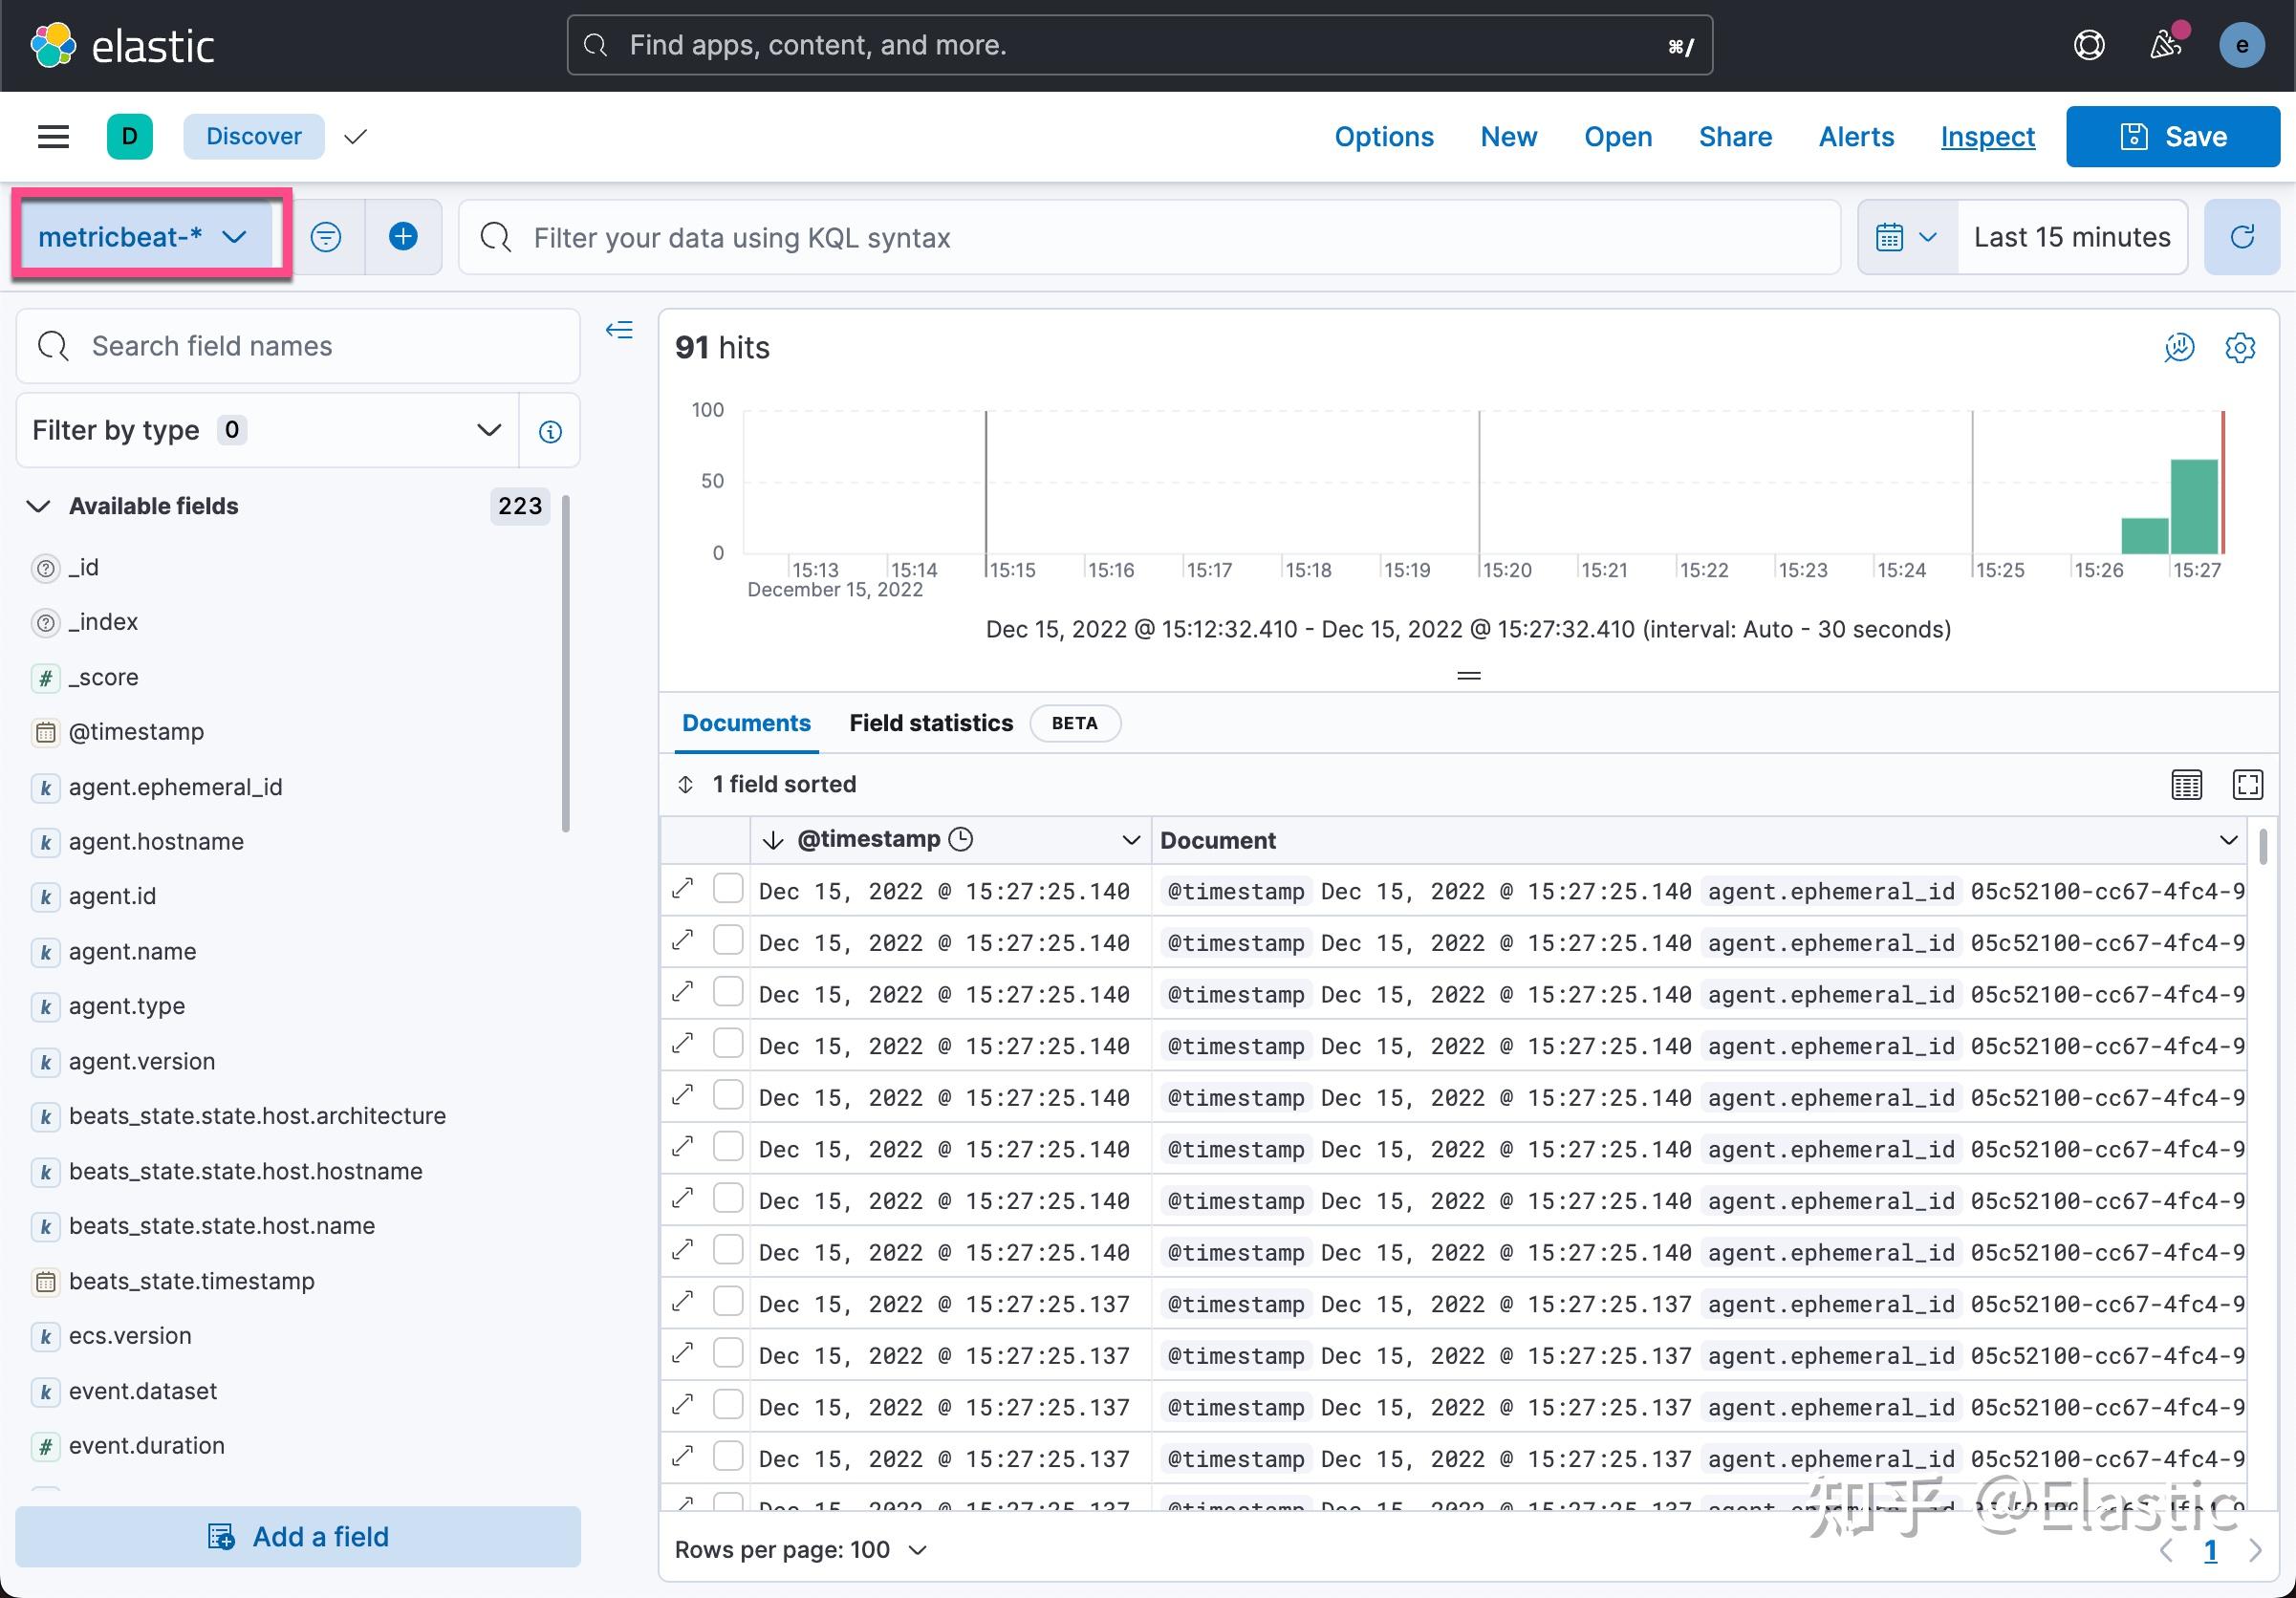The width and height of the screenshot is (2296, 1598).
Task: Open the @timestamp column options chevron
Action: 1130,840
